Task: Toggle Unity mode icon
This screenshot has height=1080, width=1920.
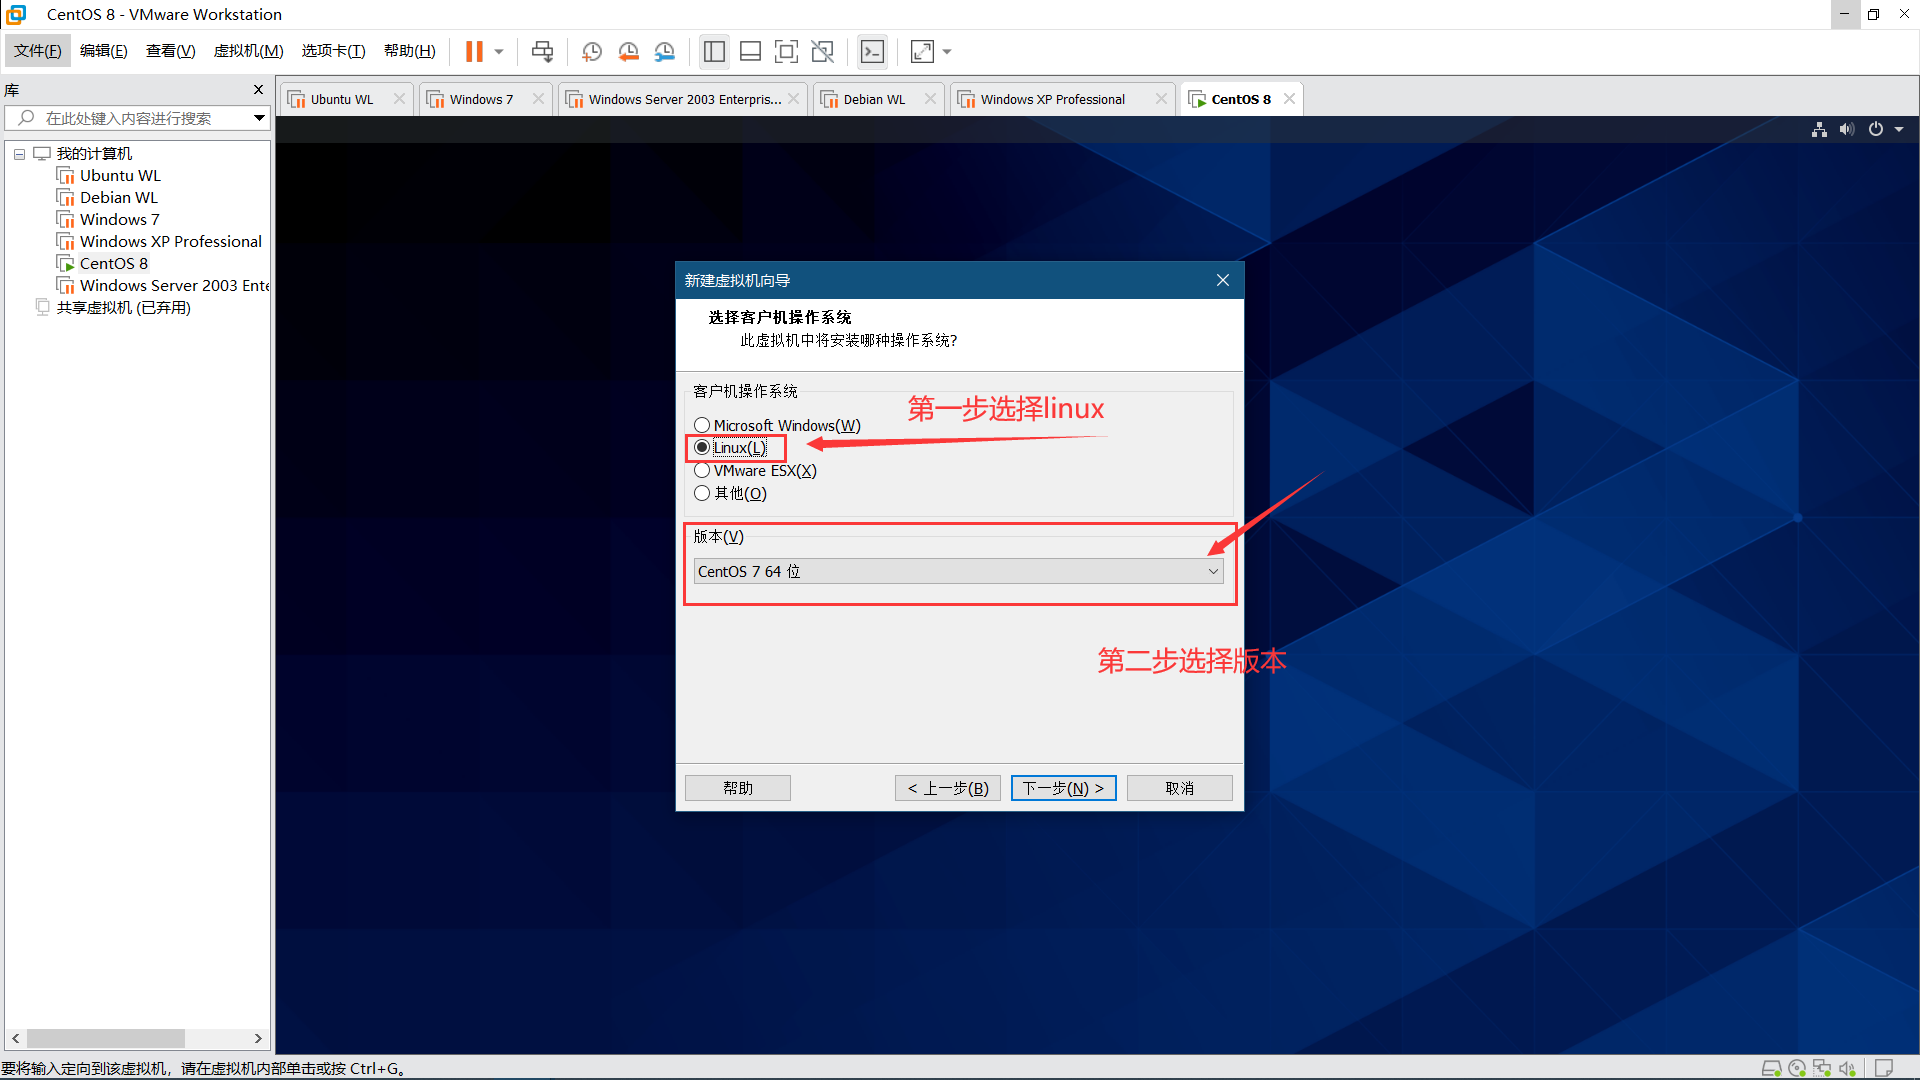Action: (822, 51)
